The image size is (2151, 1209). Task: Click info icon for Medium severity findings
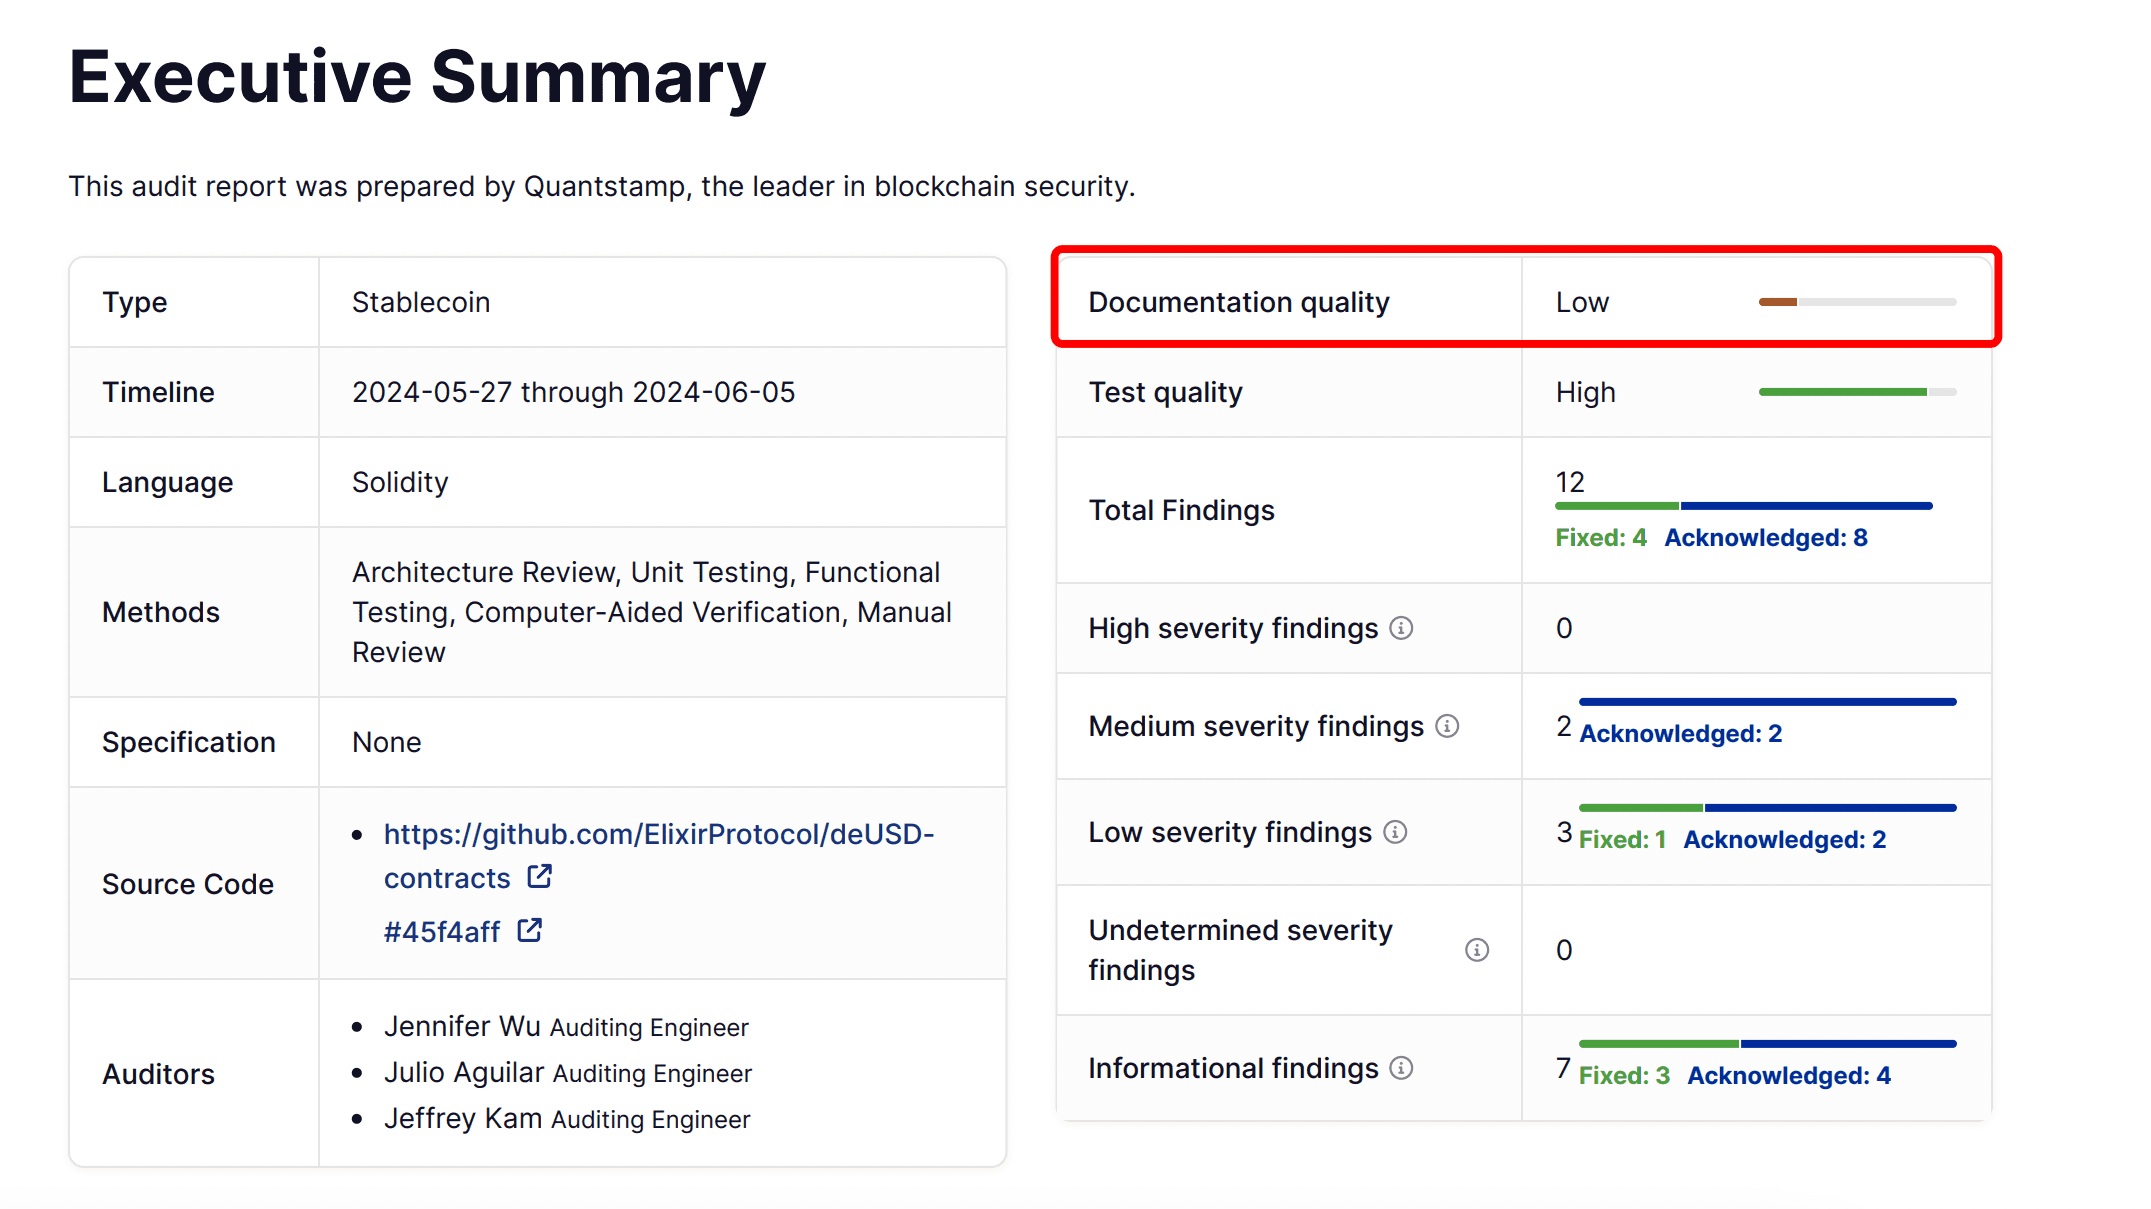(1447, 726)
